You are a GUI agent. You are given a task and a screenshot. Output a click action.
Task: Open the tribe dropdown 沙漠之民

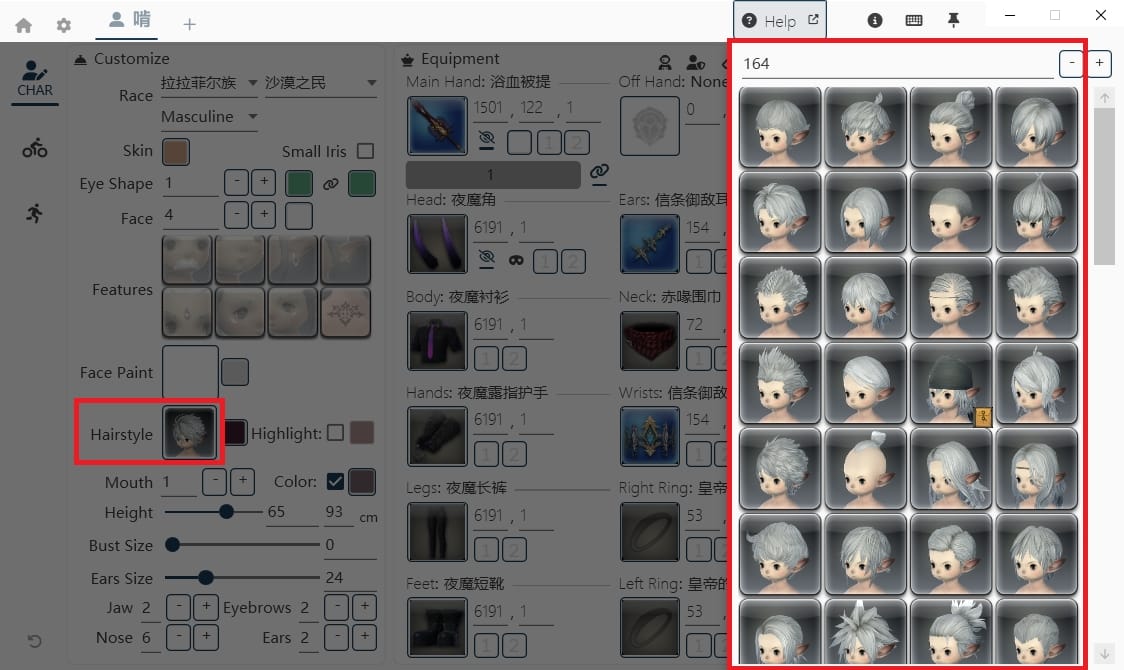click(x=320, y=83)
